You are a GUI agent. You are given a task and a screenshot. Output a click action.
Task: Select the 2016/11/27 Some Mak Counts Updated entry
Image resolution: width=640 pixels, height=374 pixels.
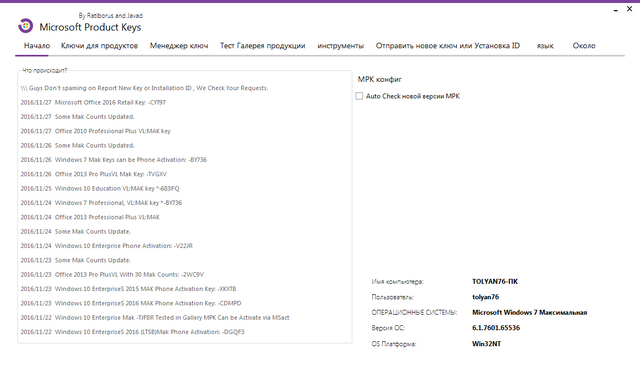coord(78,117)
